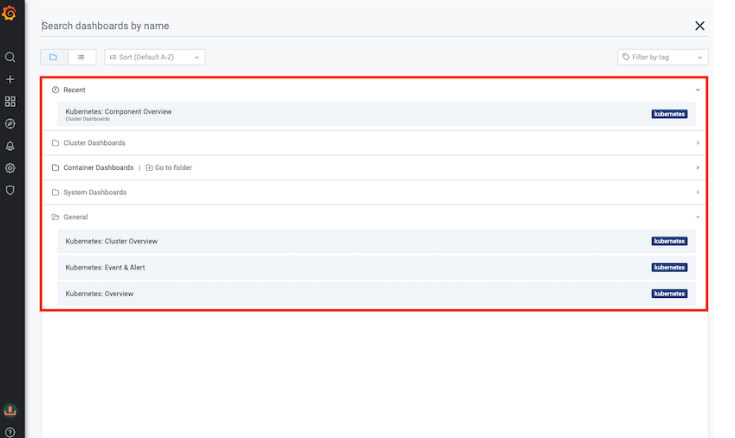This screenshot has width=735, height=438.
Task: Expand the Cluster Dashboards folder chevron
Action: coord(698,143)
